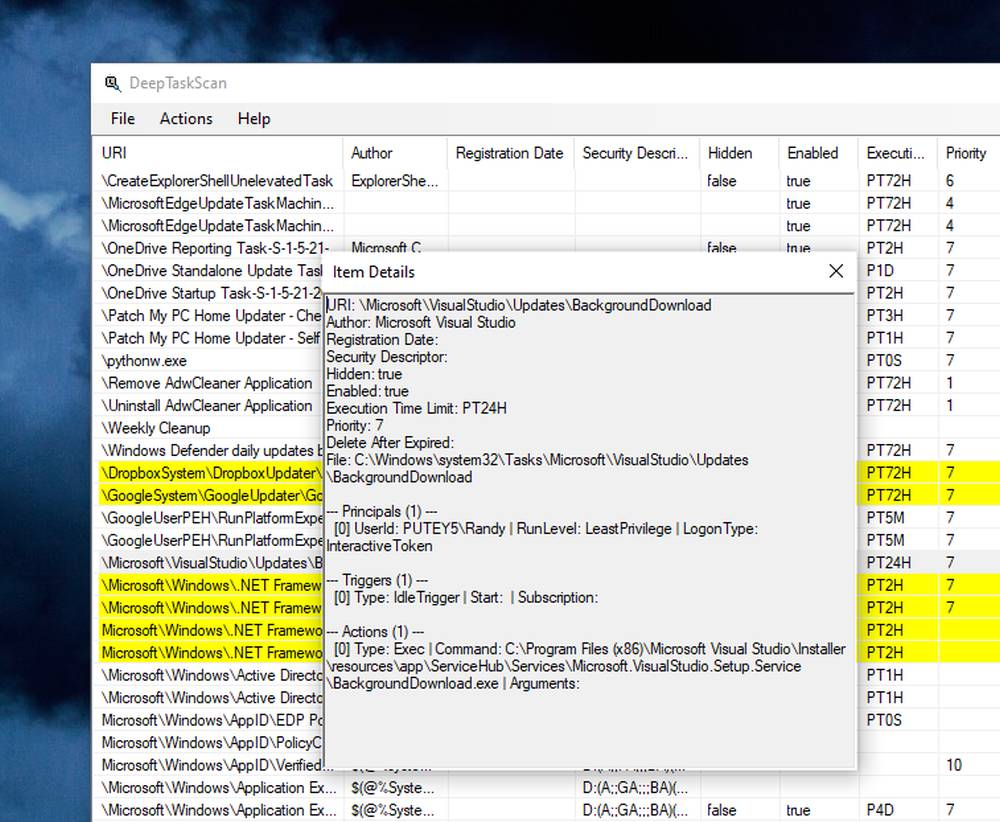Click priority value 10 cell
Viewport: 1000px width, 822px height.
click(953, 765)
